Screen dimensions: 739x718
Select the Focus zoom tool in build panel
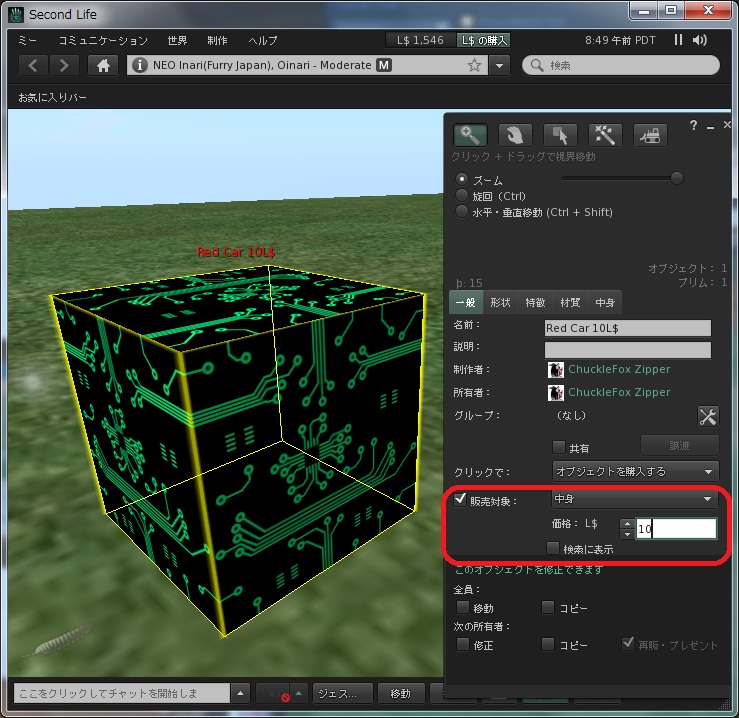470,135
